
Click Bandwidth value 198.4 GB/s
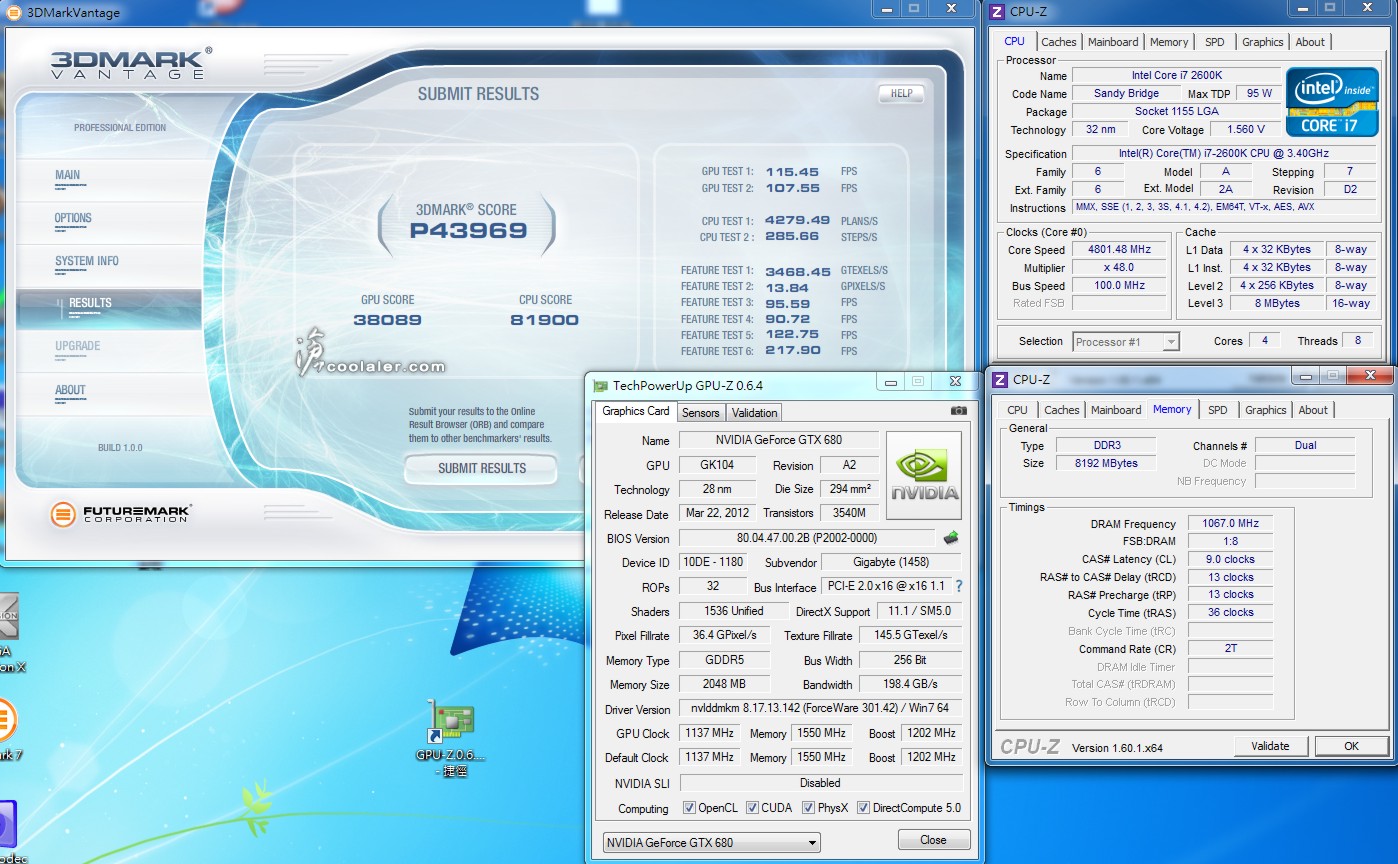pyautogui.click(x=911, y=684)
